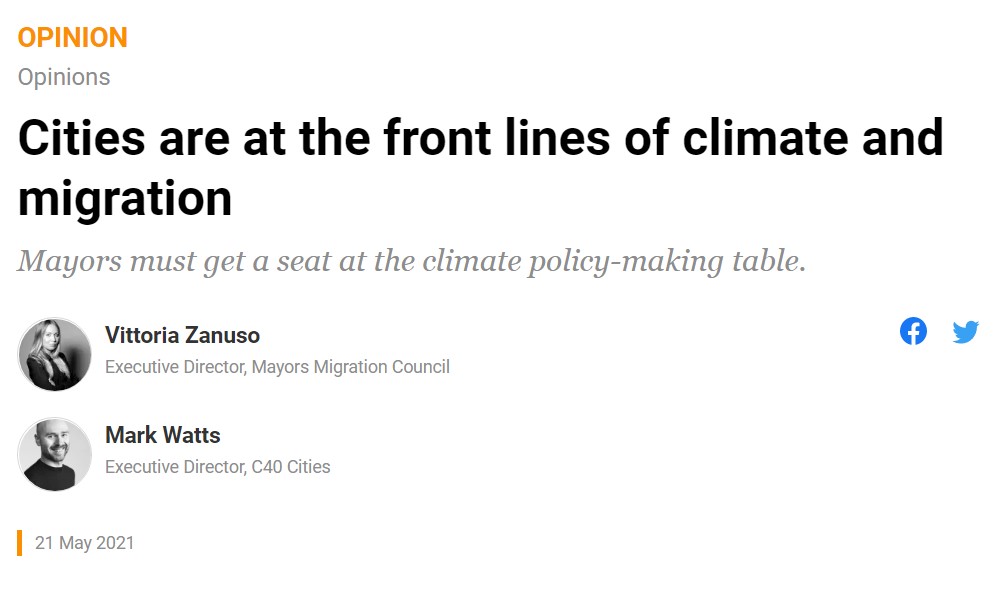1000x601 pixels.
Task: Open author page for Vittoria Zanuso
Action: pyautogui.click(x=182, y=335)
